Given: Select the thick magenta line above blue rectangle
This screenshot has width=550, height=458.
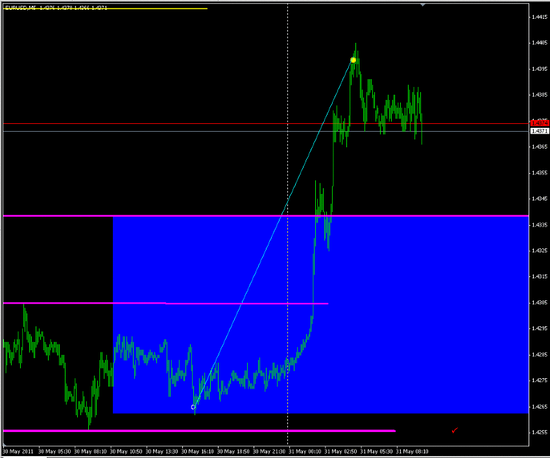Looking at the screenshot, I should pyautogui.click(x=266, y=216).
